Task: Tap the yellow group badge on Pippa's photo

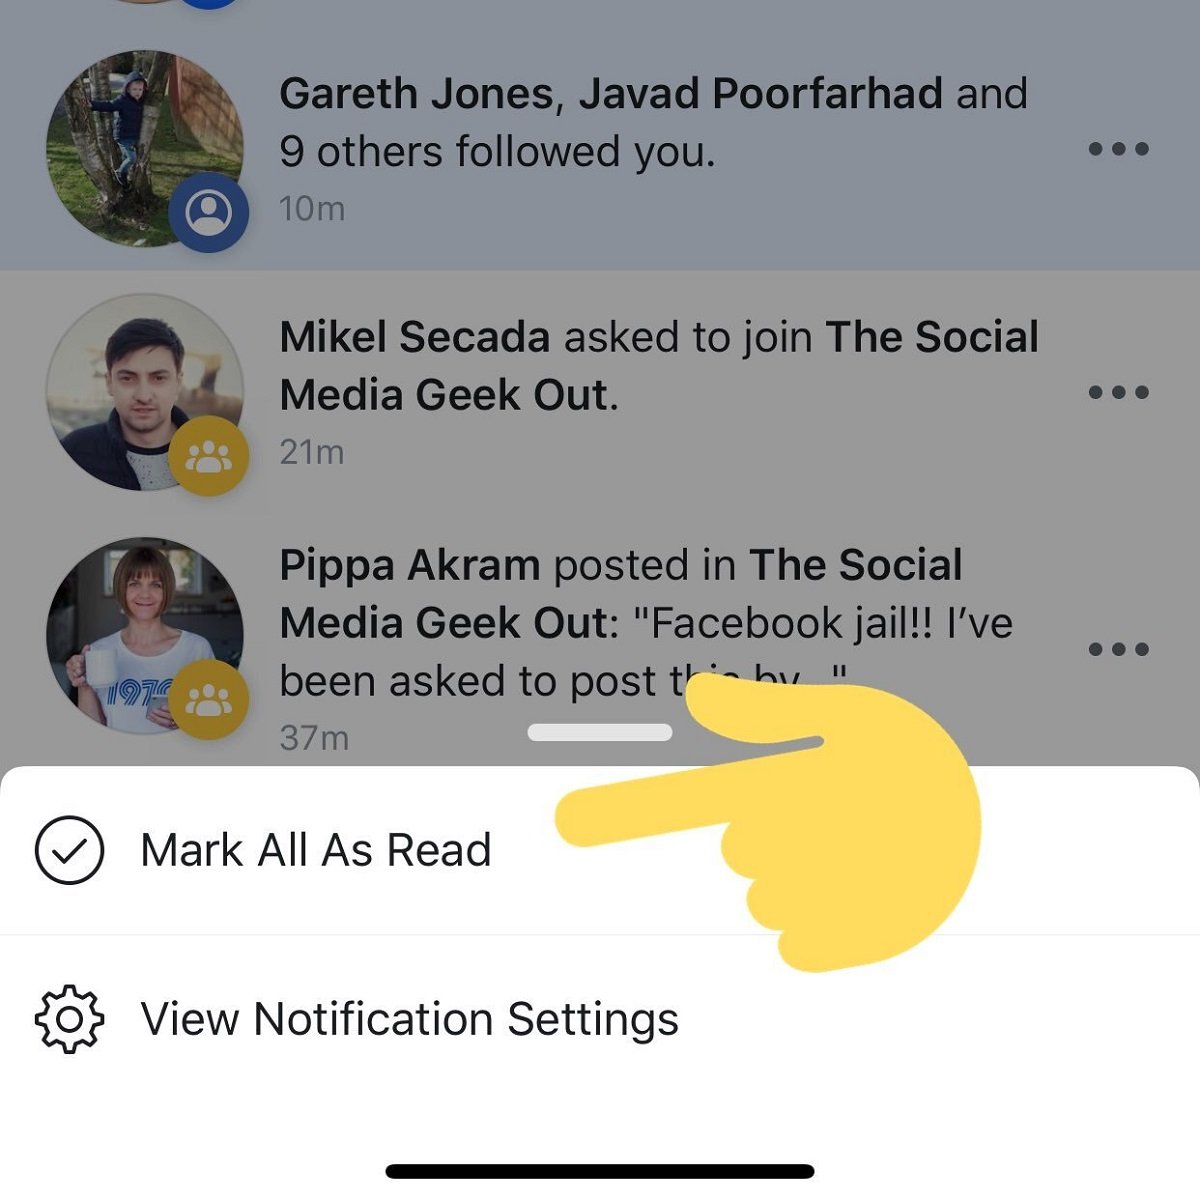Action: click(x=208, y=700)
